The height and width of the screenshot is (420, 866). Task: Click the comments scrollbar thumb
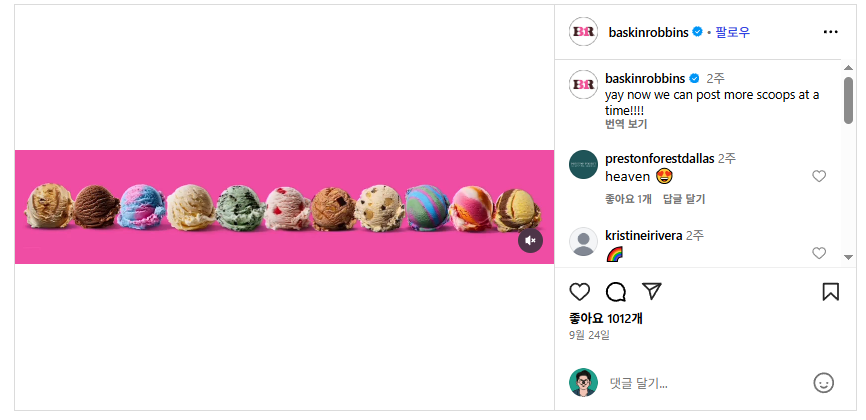pyautogui.click(x=848, y=100)
